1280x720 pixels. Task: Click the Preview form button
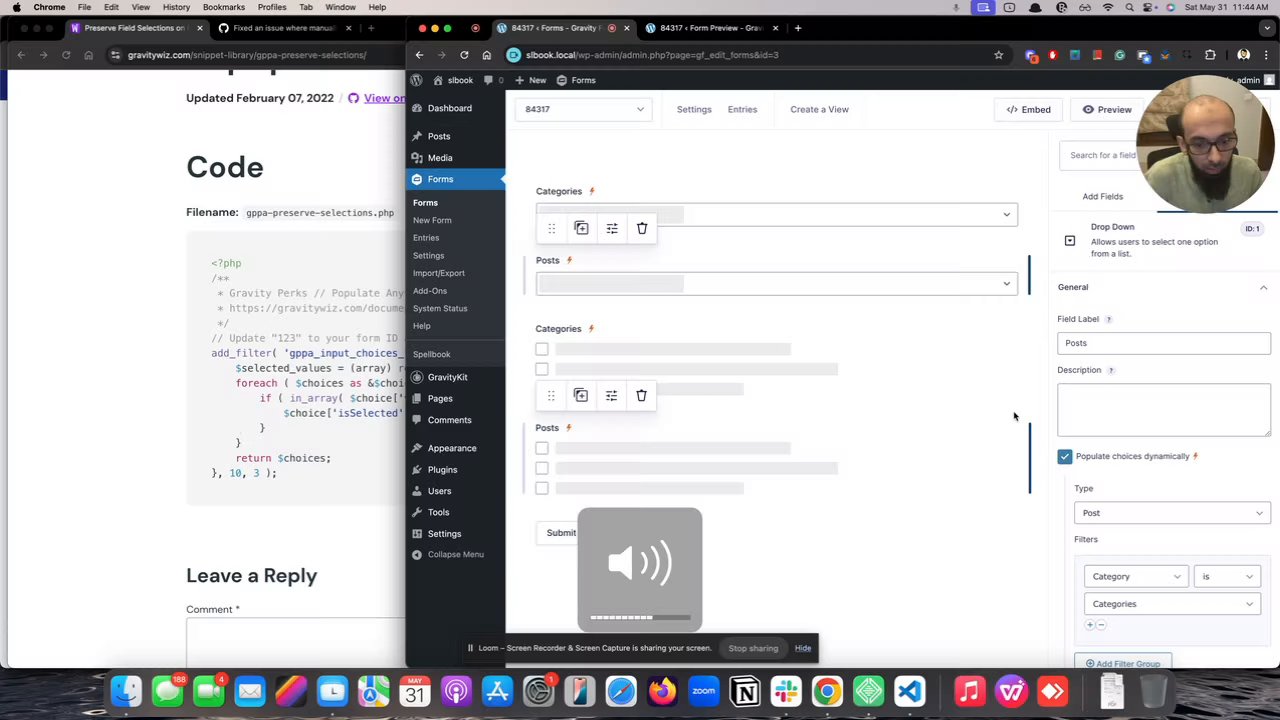1107,109
